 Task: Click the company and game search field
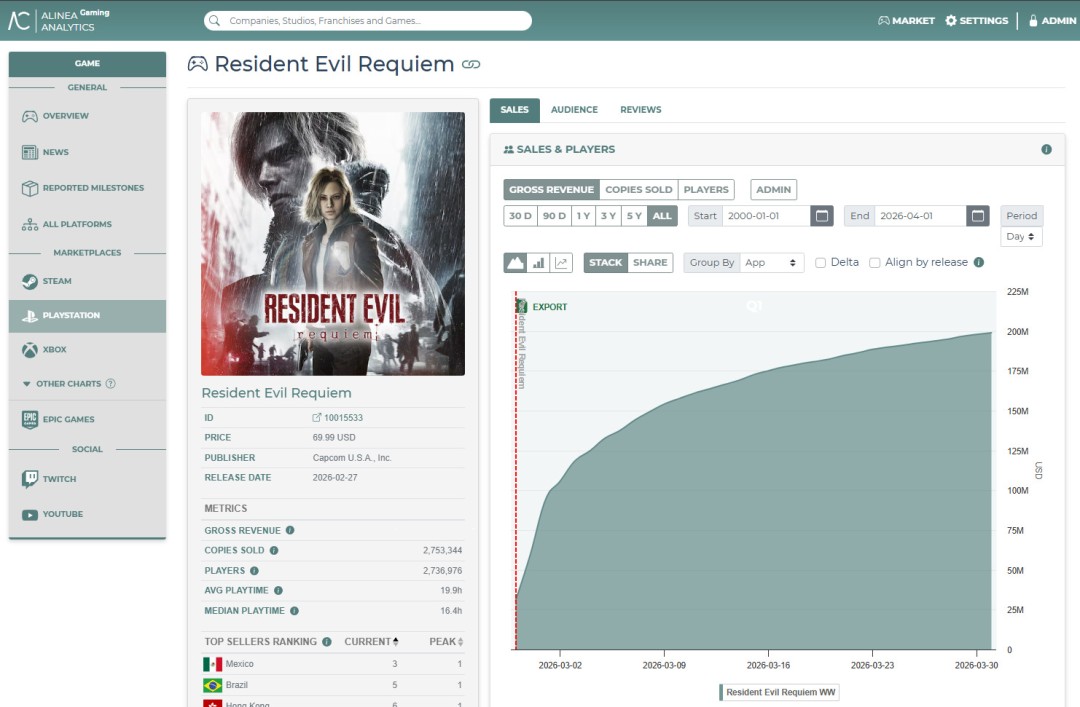click(368, 20)
